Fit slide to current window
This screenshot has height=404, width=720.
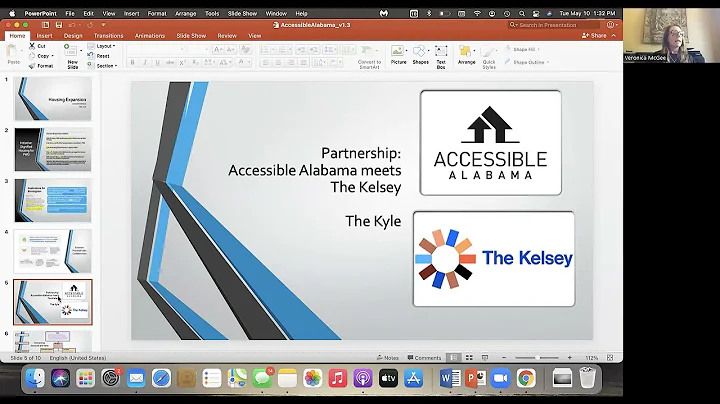pyautogui.click(x=610, y=358)
